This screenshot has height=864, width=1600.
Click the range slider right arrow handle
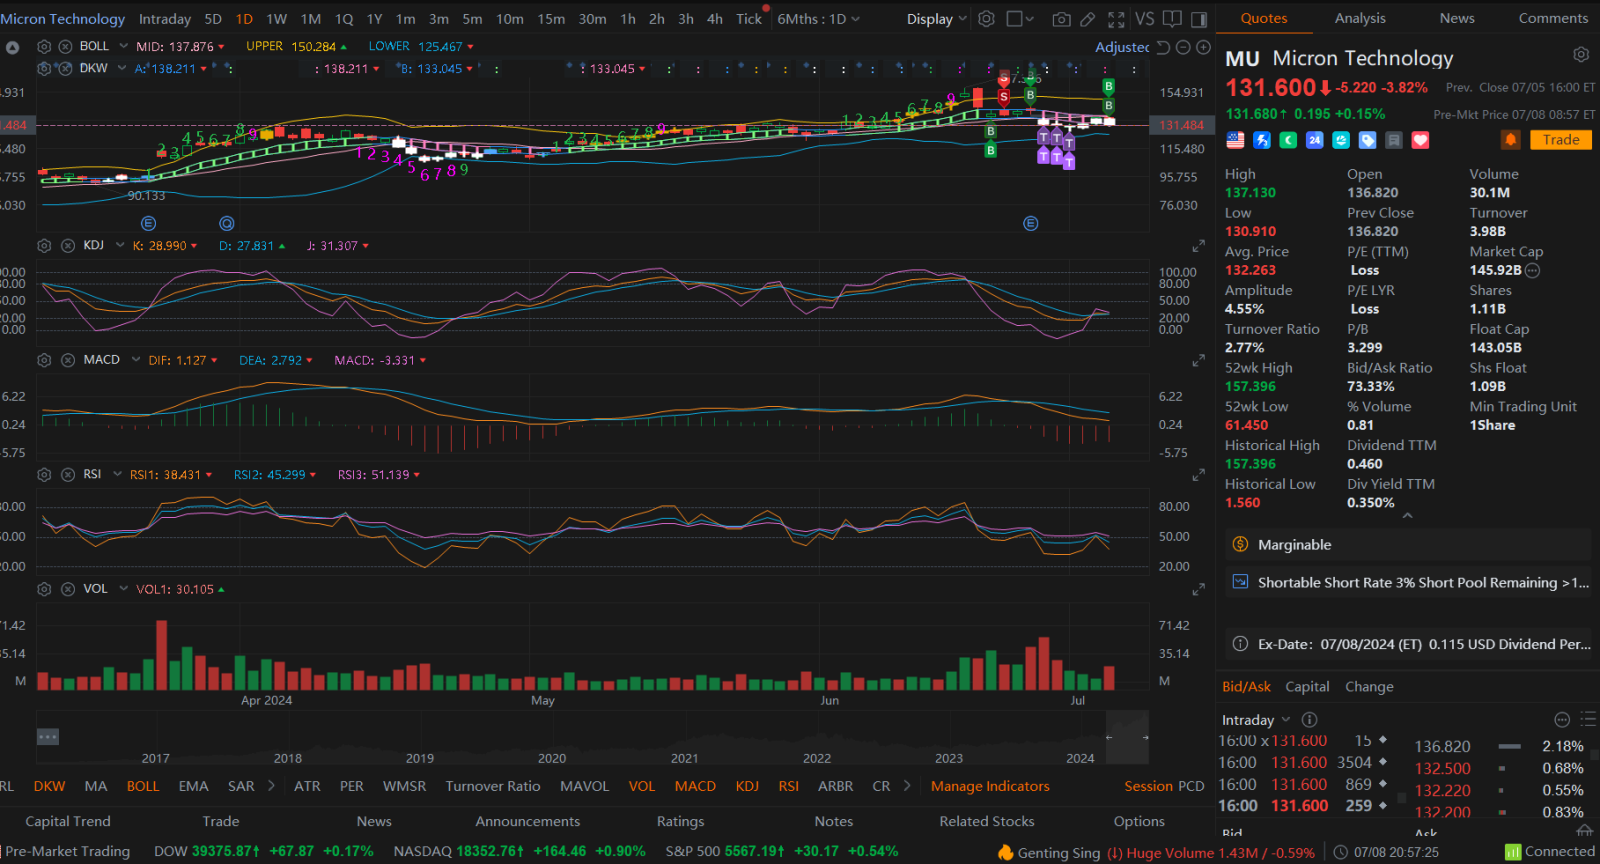[x=1145, y=737]
